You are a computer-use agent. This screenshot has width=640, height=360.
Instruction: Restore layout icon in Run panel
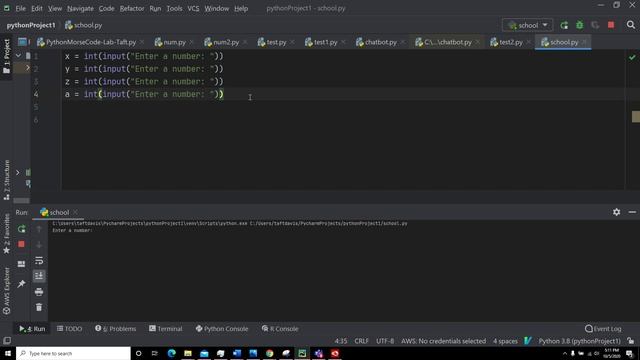pyautogui.click(x=22, y=264)
